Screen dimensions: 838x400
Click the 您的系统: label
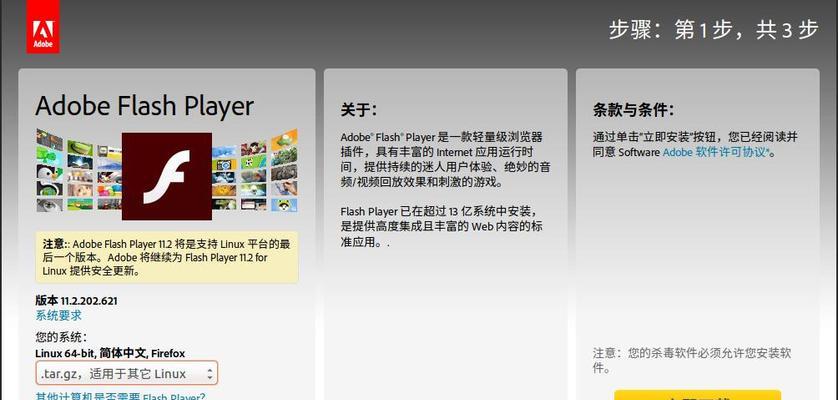coord(61,337)
